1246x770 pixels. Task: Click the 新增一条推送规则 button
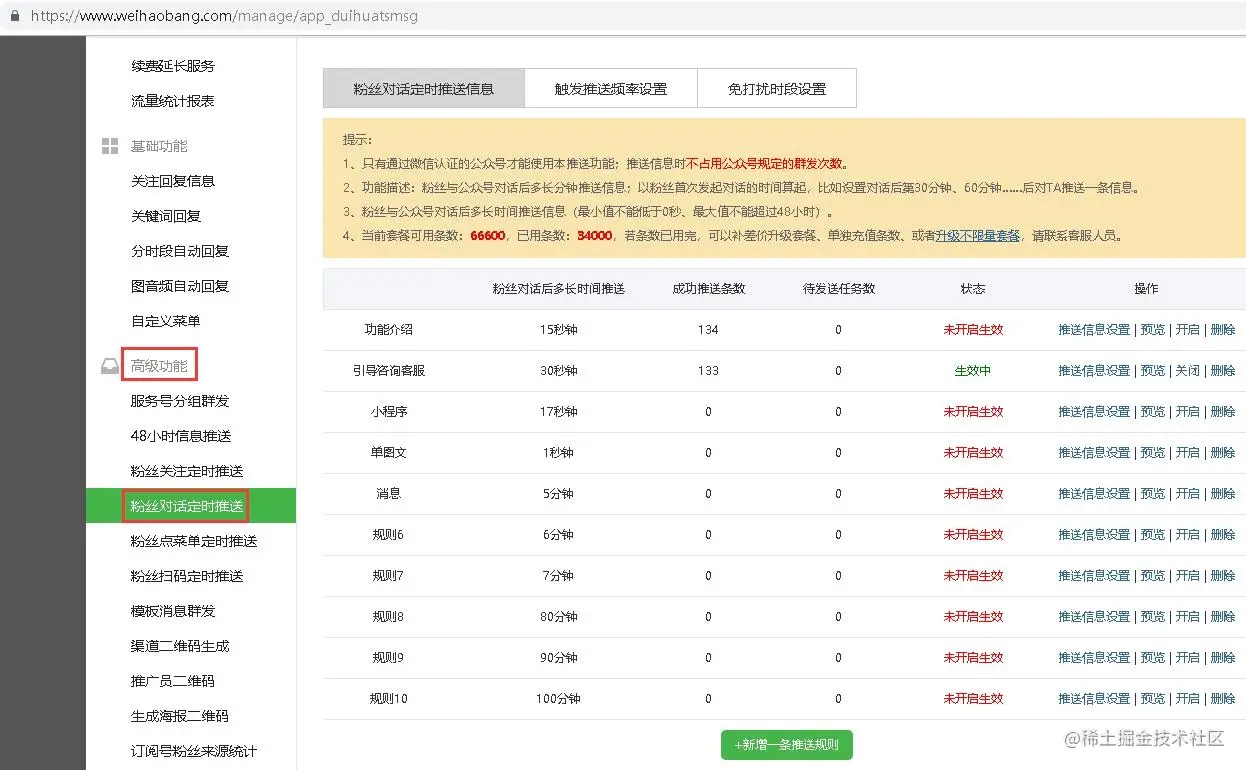[786, 744]
